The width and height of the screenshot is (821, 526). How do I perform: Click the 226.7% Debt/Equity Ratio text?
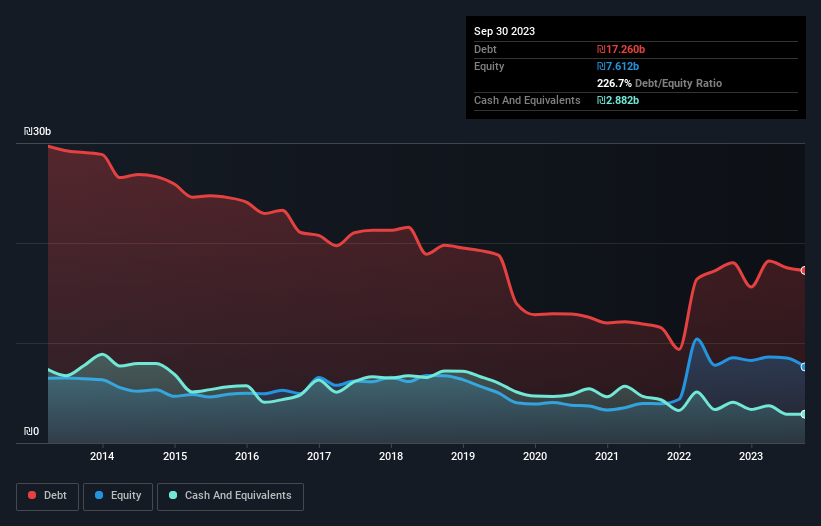(659, 83)
